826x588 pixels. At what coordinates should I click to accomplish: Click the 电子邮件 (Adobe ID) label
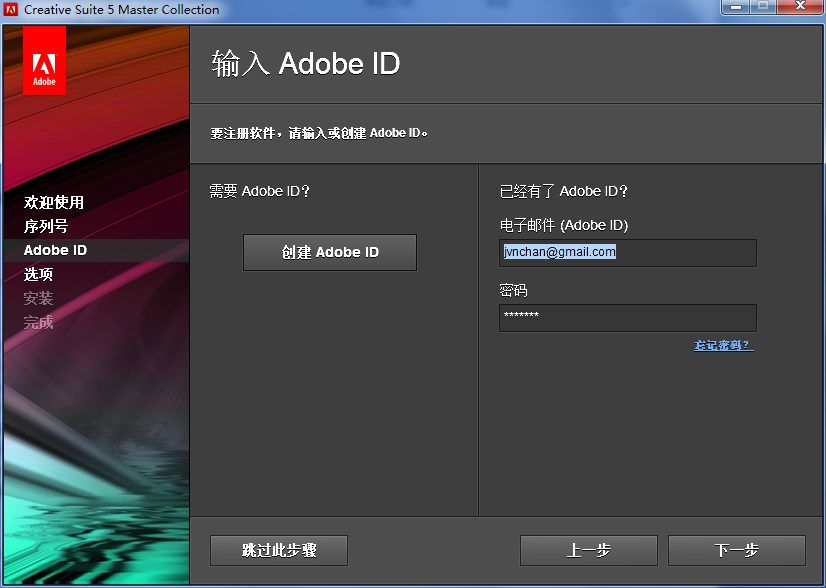pyautogui.click(x=564, y=226)
